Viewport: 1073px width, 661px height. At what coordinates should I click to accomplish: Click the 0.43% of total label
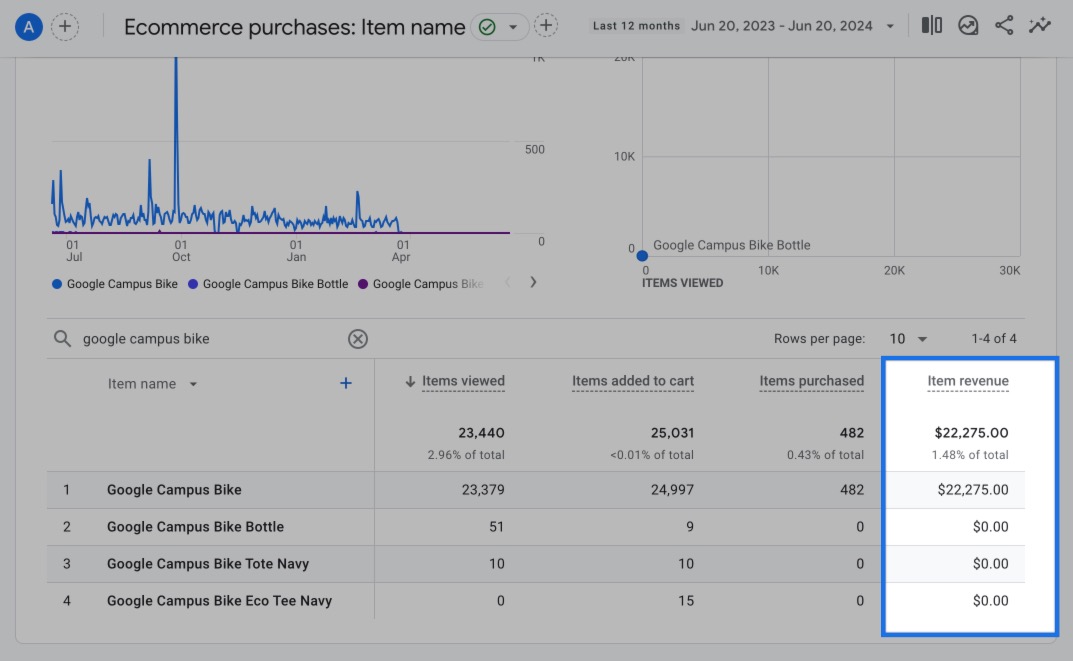point(825,455)
